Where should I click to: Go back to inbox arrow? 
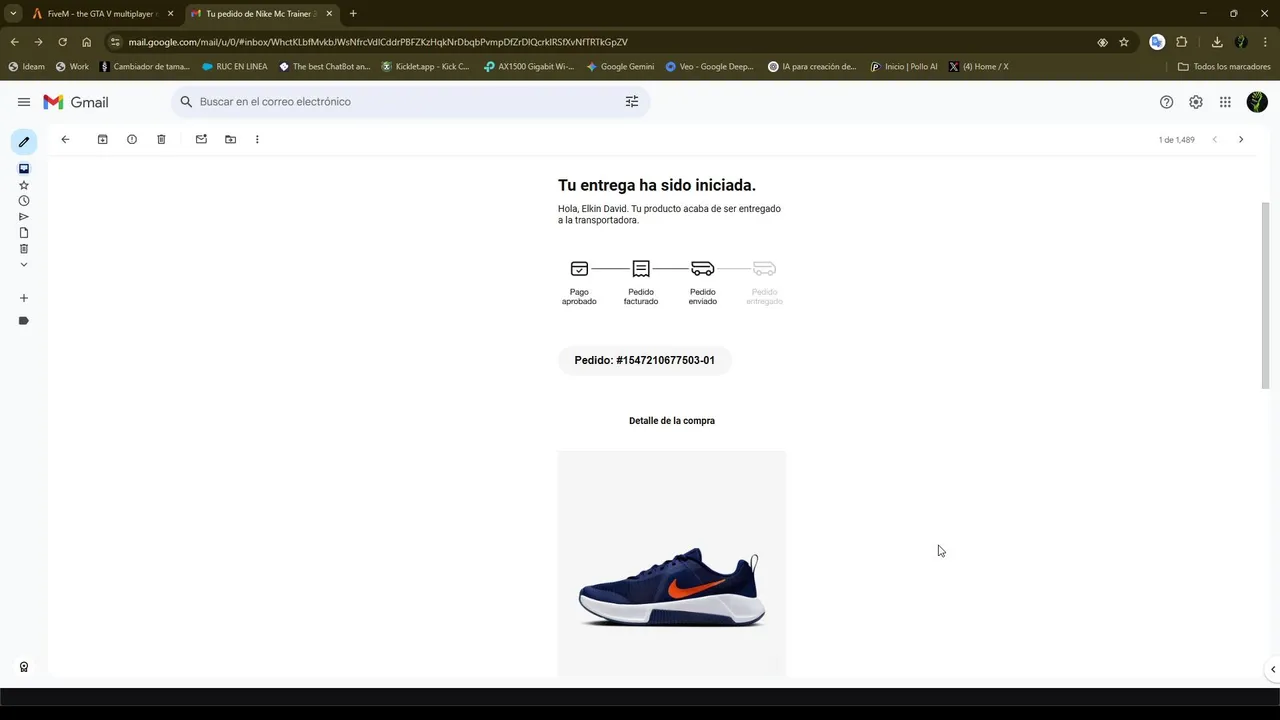click(65, 139)
